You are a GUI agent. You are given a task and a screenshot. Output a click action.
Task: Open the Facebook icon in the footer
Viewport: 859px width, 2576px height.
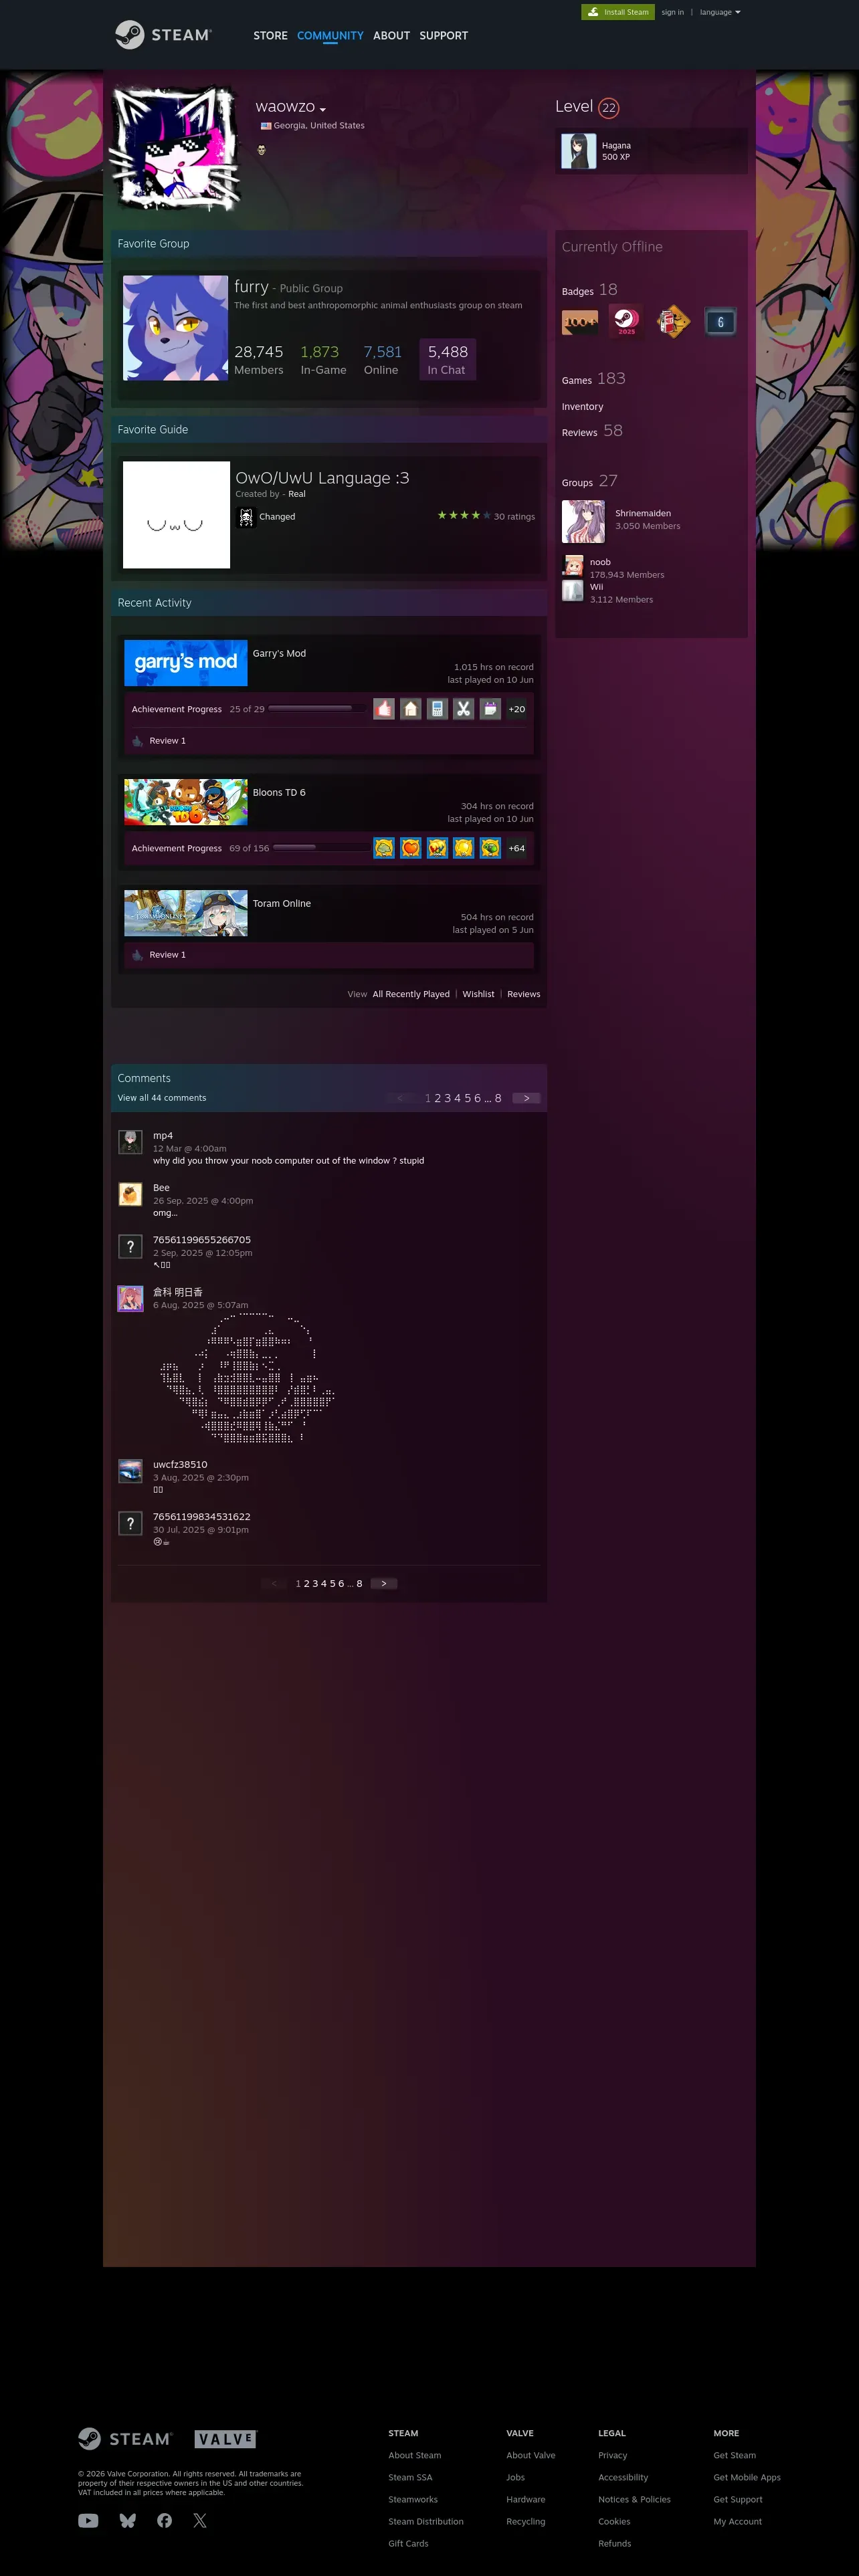click(164, 2521)
